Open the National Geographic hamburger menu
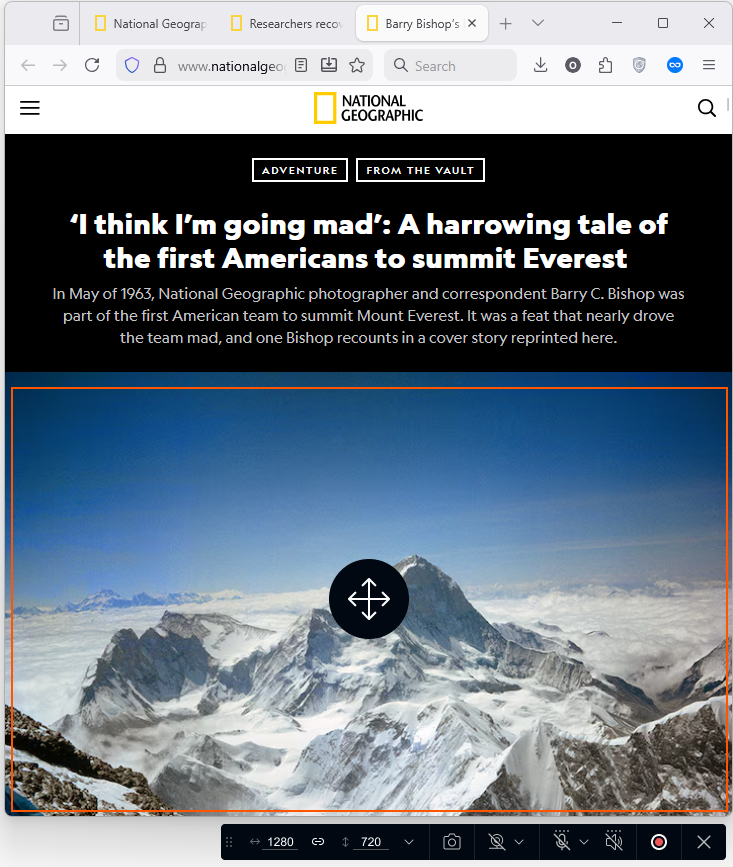 30,108
